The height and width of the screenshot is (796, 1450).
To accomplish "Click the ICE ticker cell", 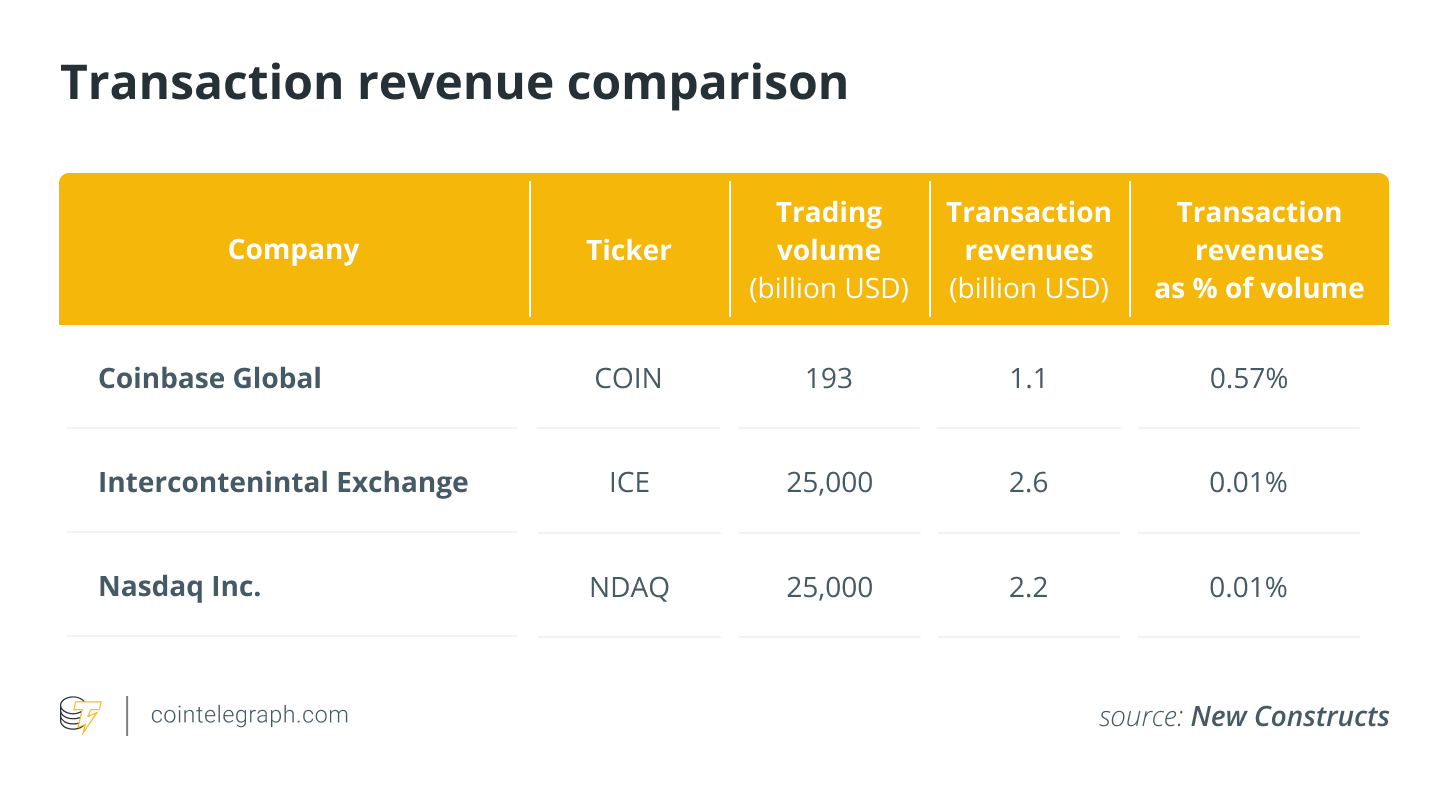I will (629, 483).
